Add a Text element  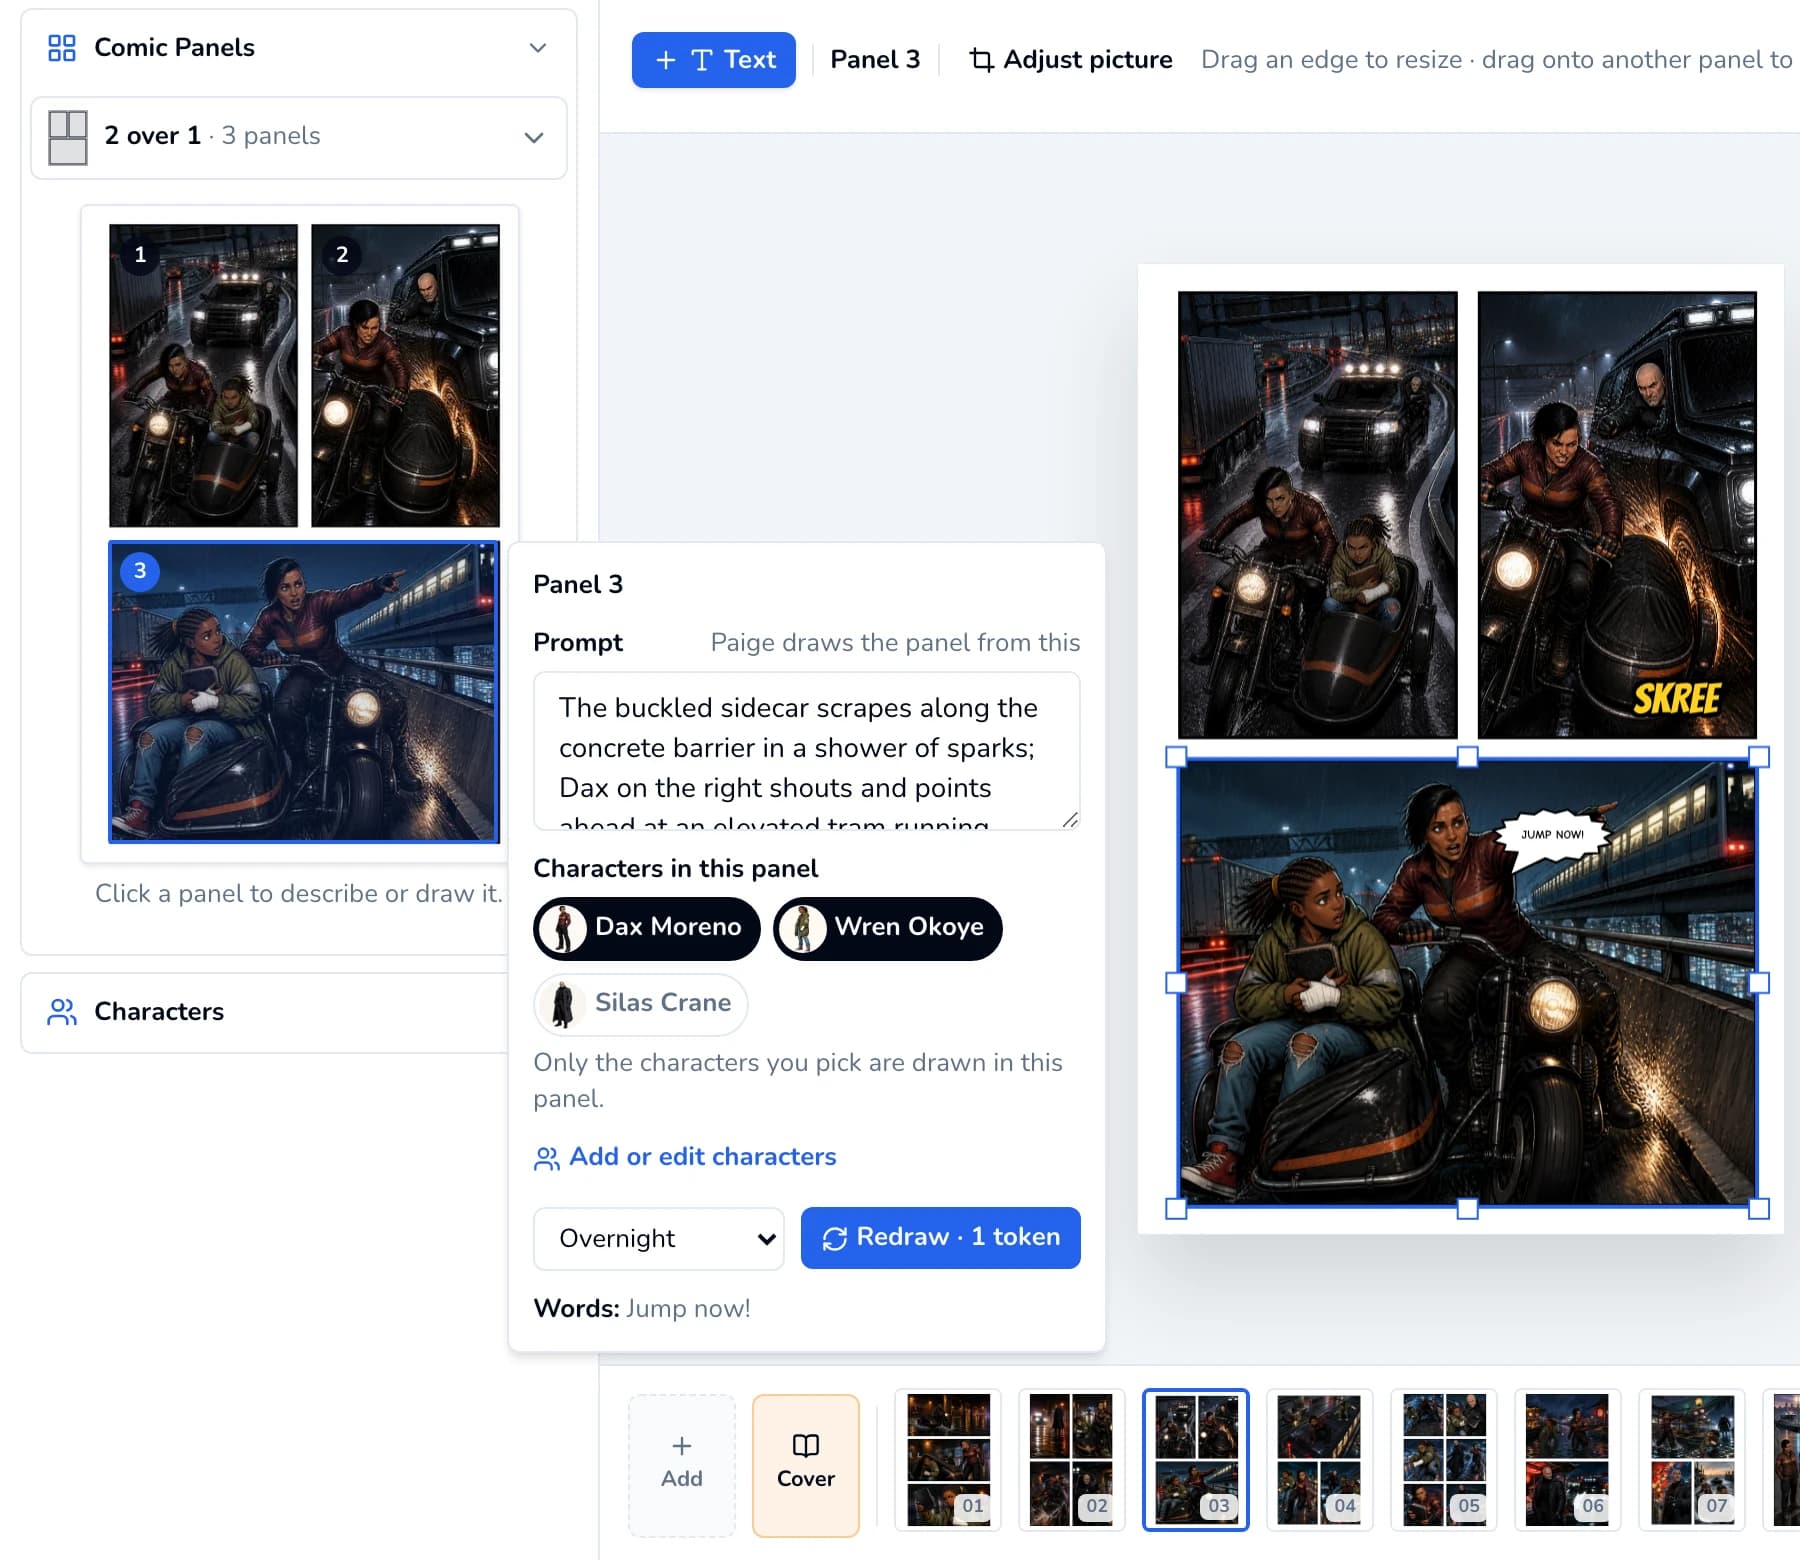coord(714,60)
